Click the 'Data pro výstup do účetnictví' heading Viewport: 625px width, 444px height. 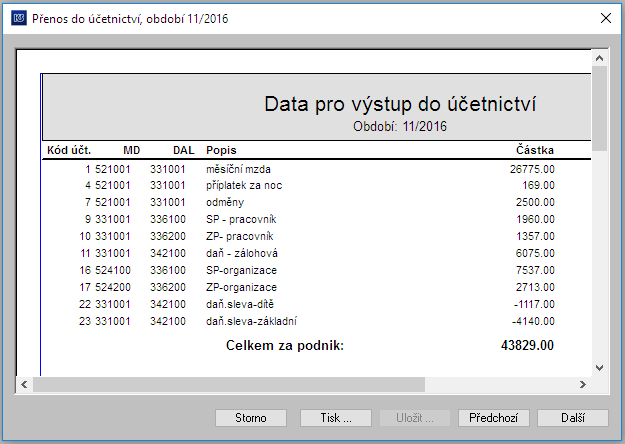coord(400,104)
